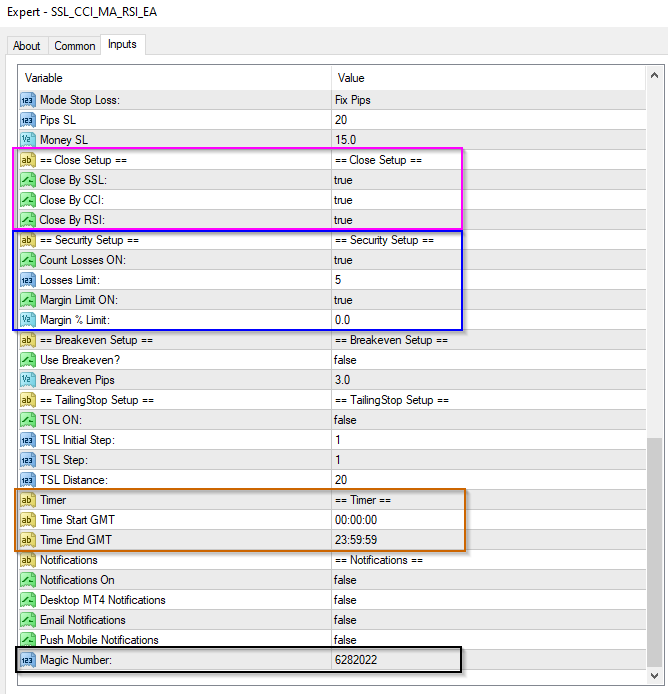Click the vertical scrollbar thumb

(x=654, y=552)
